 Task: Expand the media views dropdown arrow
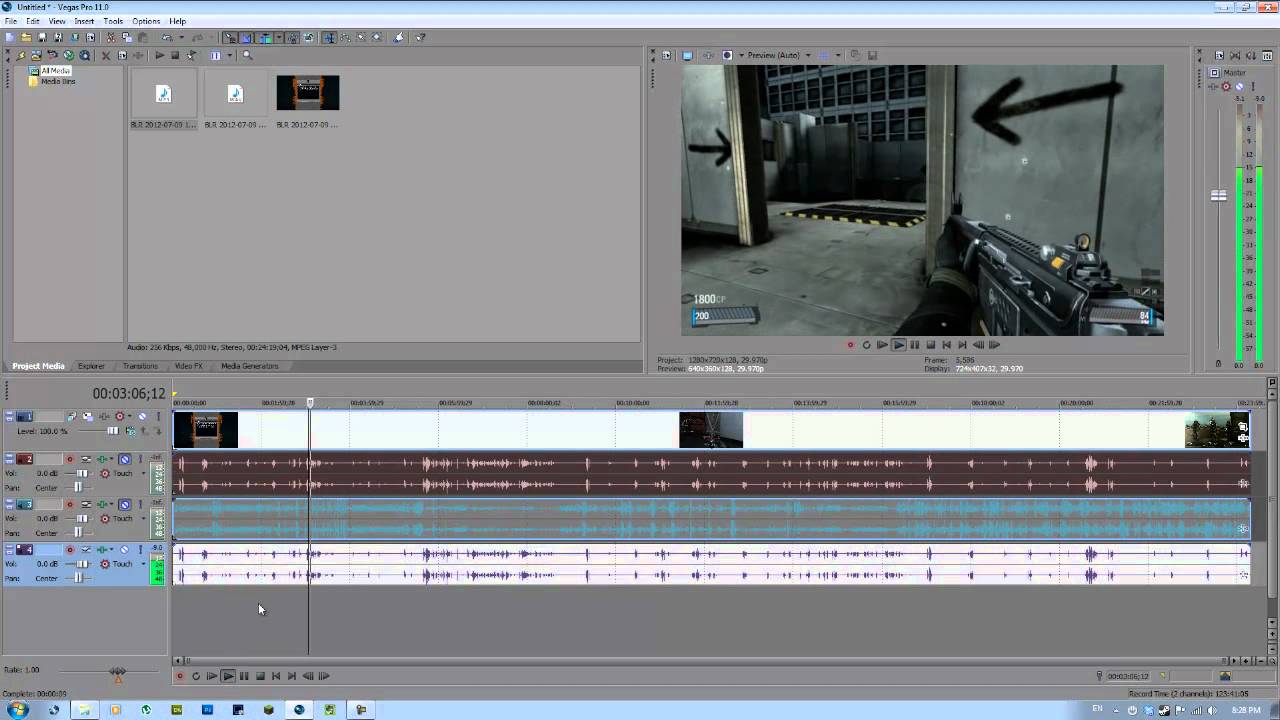(x=229, y=56)
